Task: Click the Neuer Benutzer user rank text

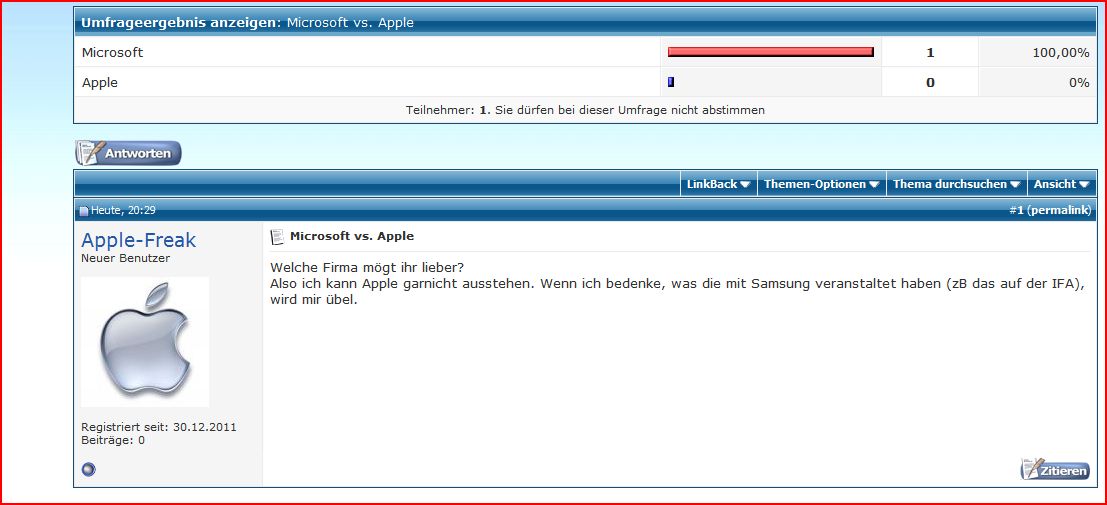Action: click(x=126, y=259)
